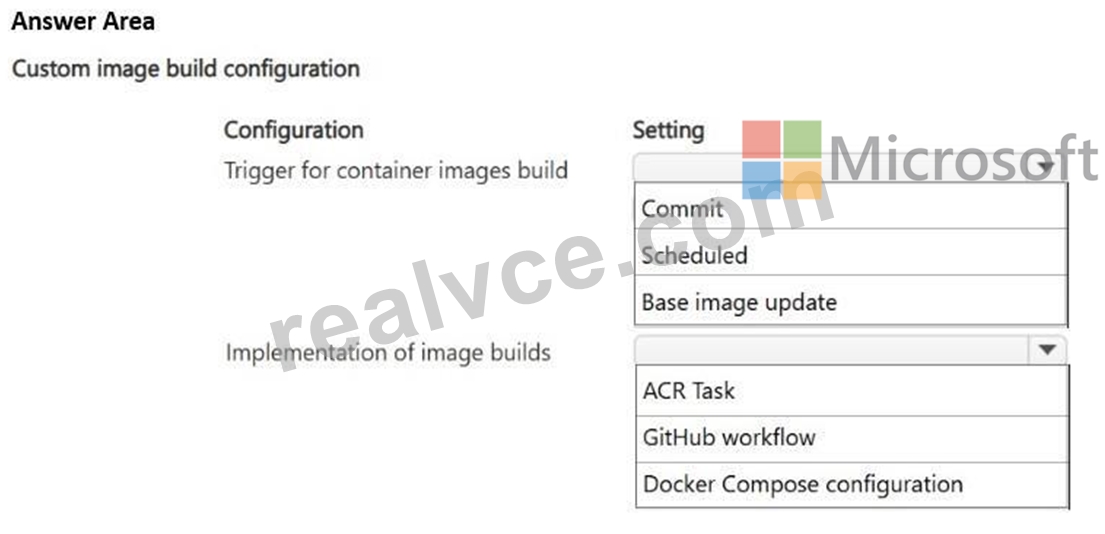Click the Microsoft wordmark text
This screenshot has width=1105, height=534.
(x=963, y=160)
